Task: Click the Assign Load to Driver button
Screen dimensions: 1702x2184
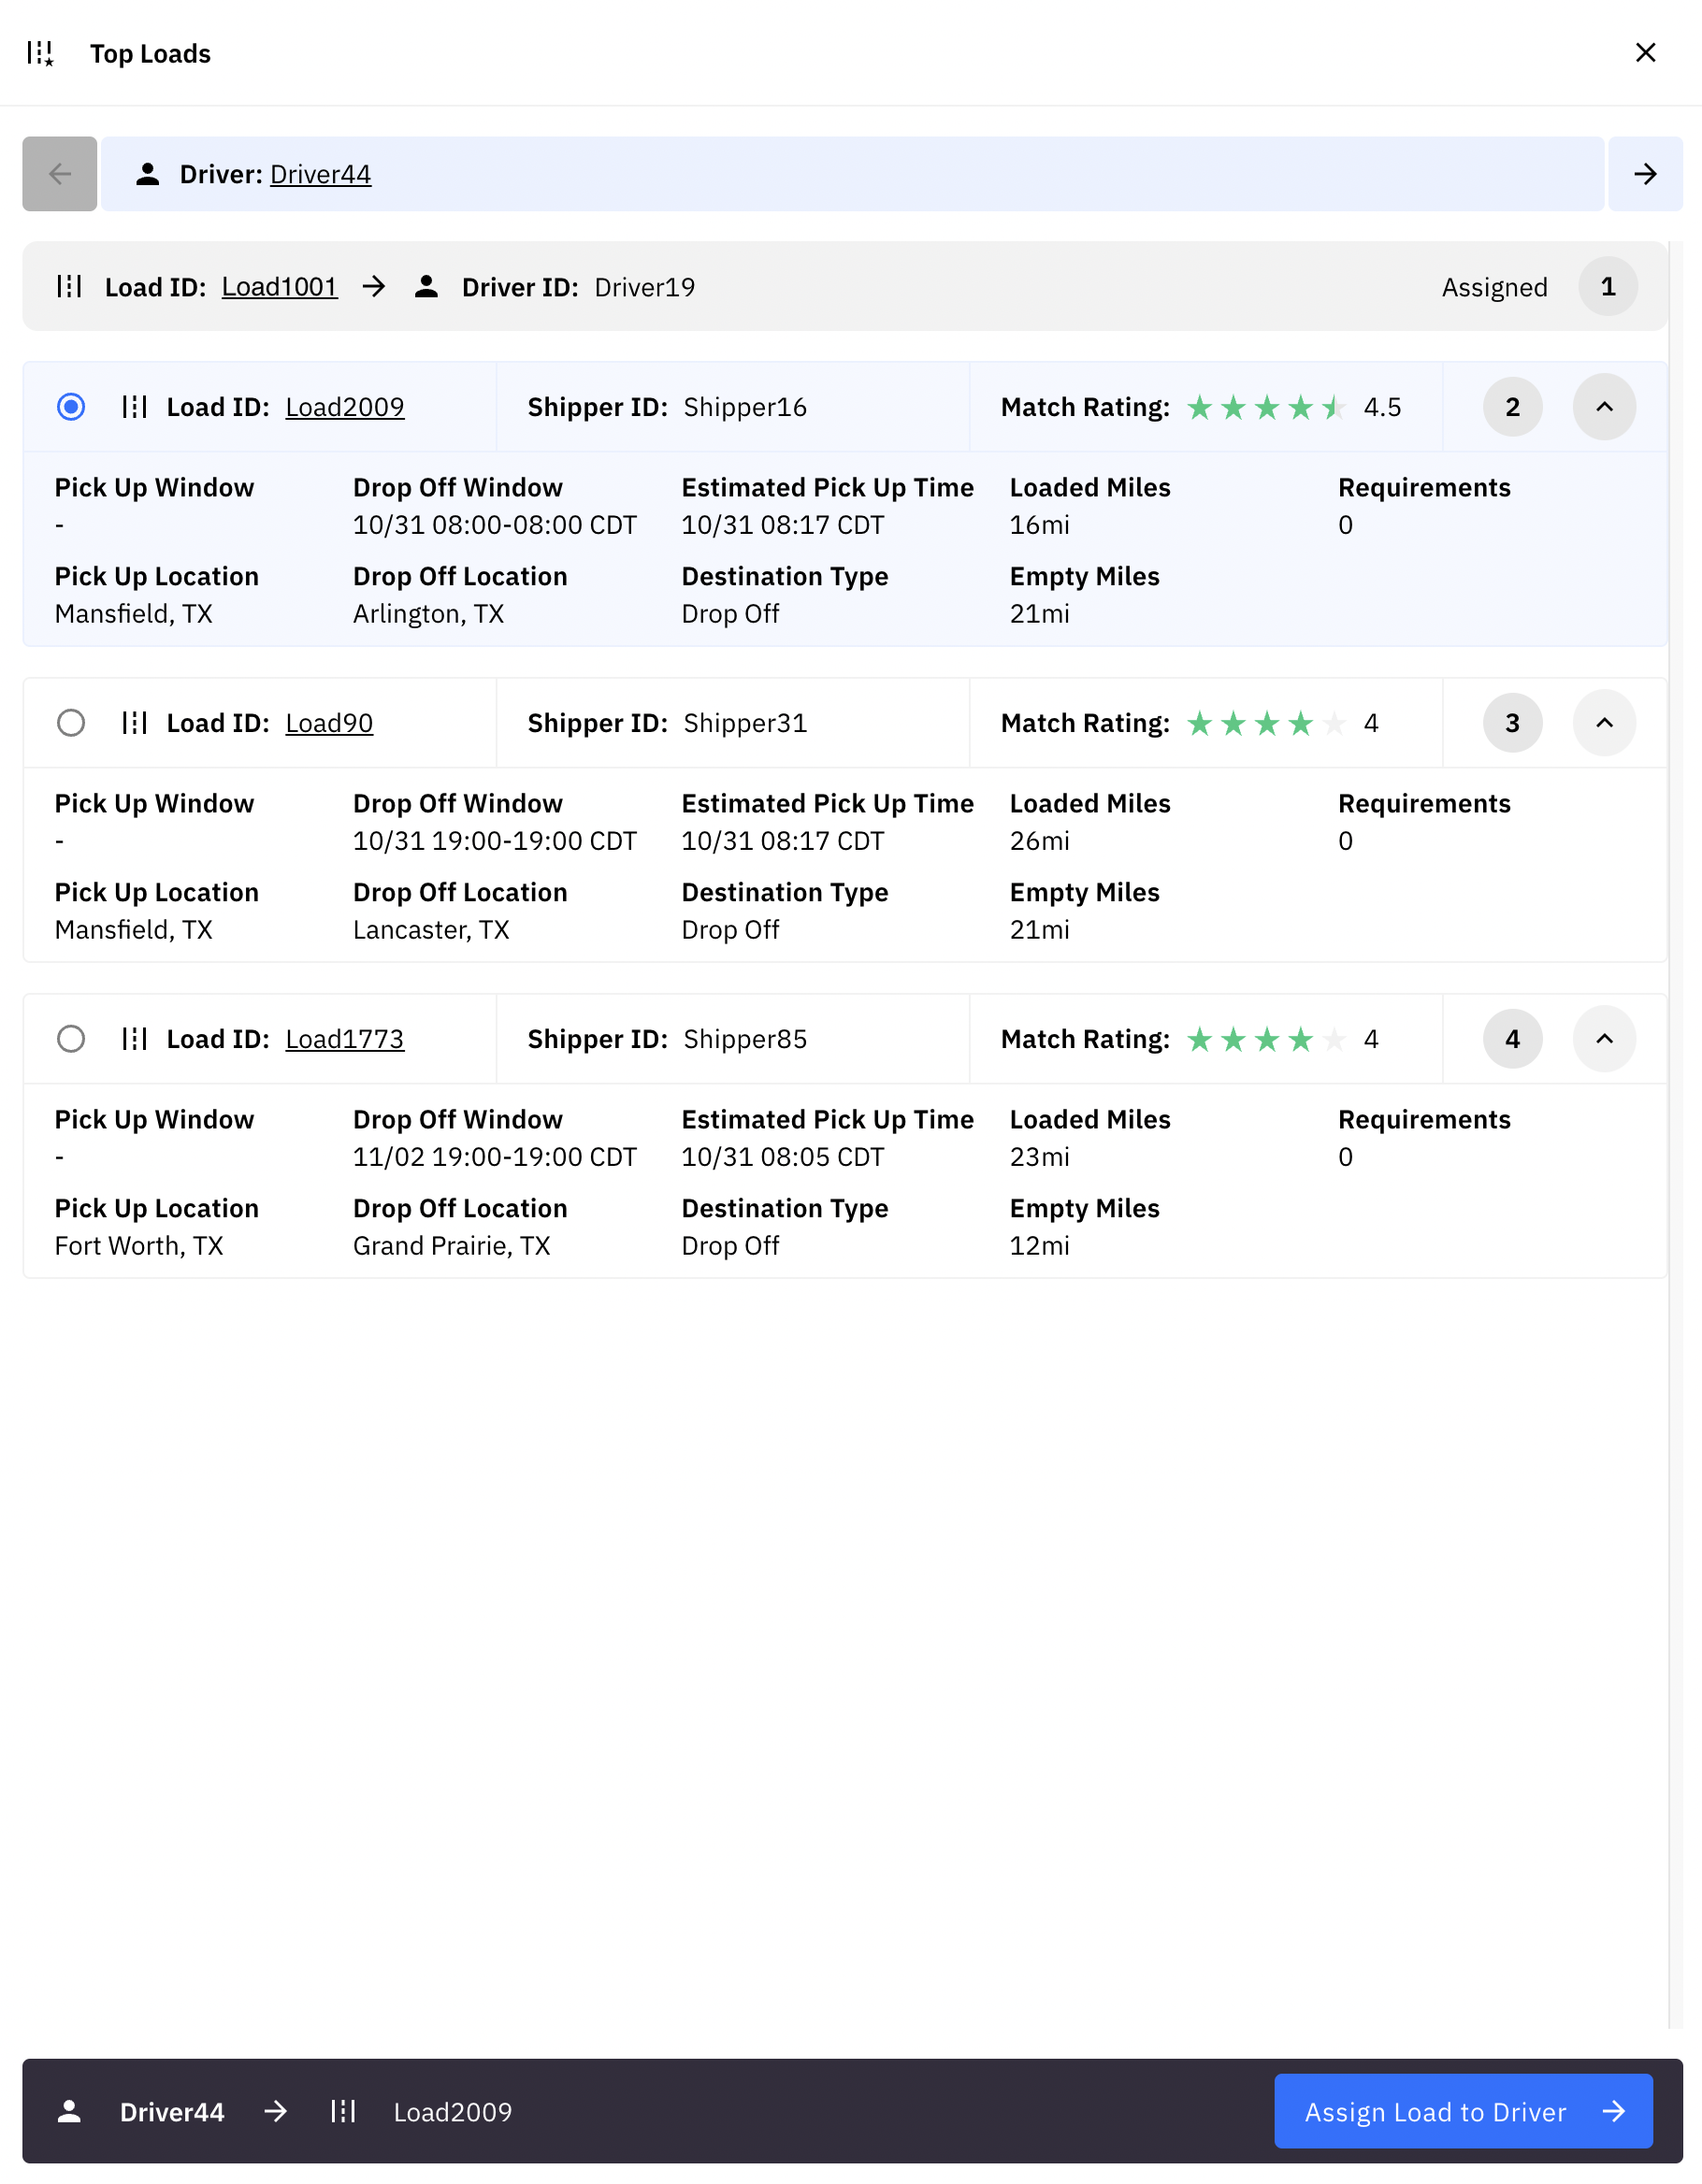Action: pyautogui.click(x=1463, y=2112)
